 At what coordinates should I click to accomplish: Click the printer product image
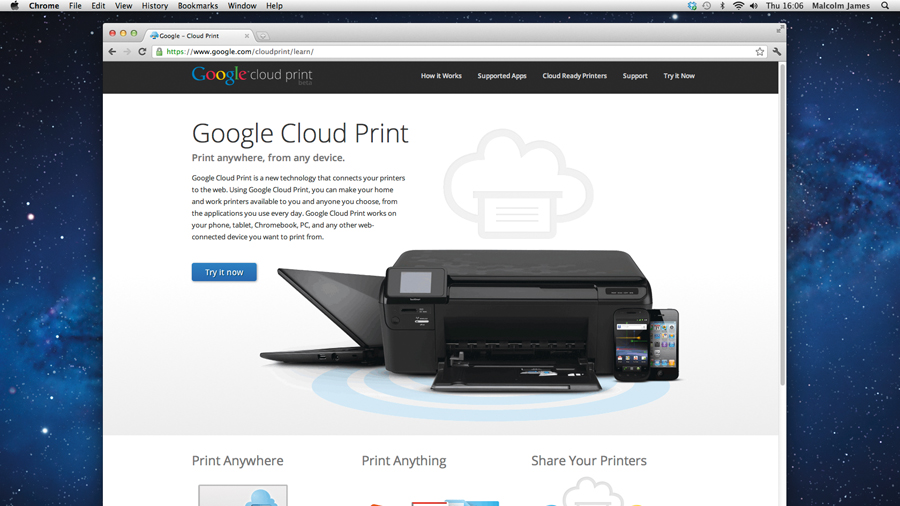519,321
